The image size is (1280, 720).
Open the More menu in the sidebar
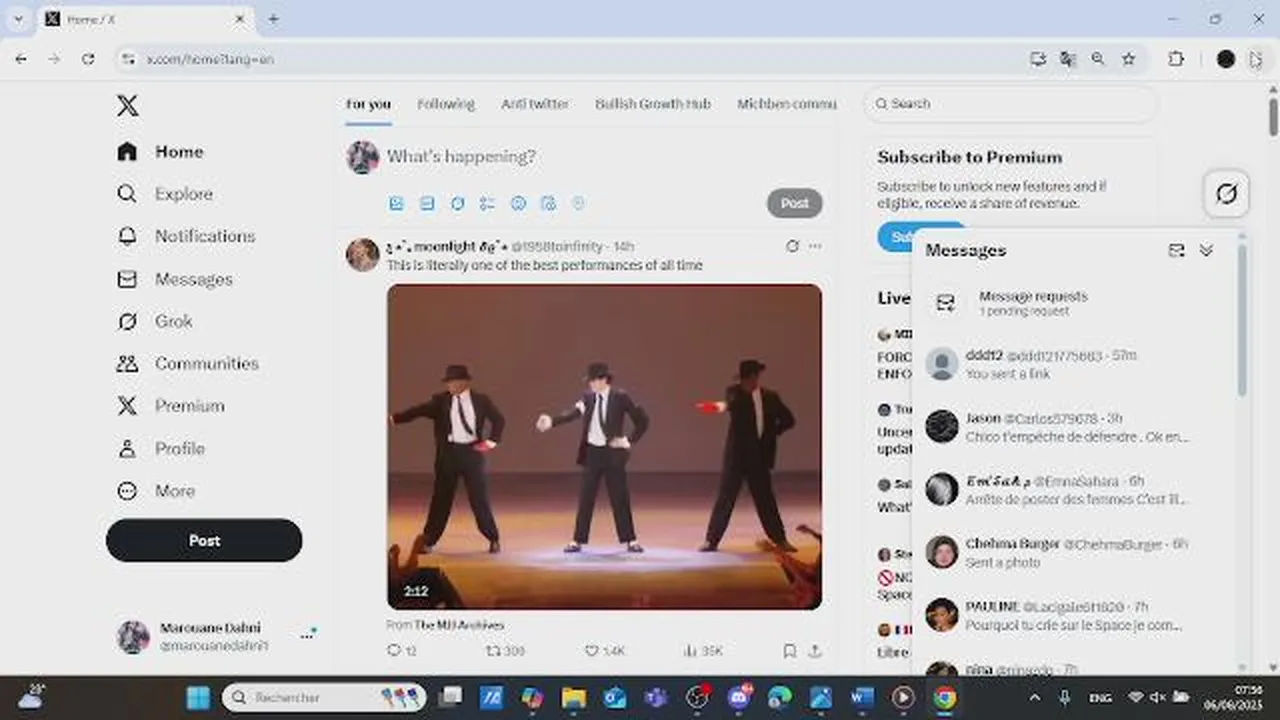[156, 491]
